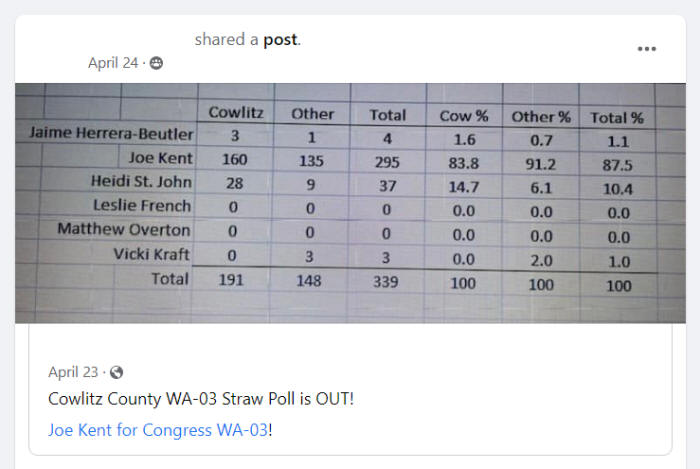
Task: Click the Other % column header
Action: 541,117
